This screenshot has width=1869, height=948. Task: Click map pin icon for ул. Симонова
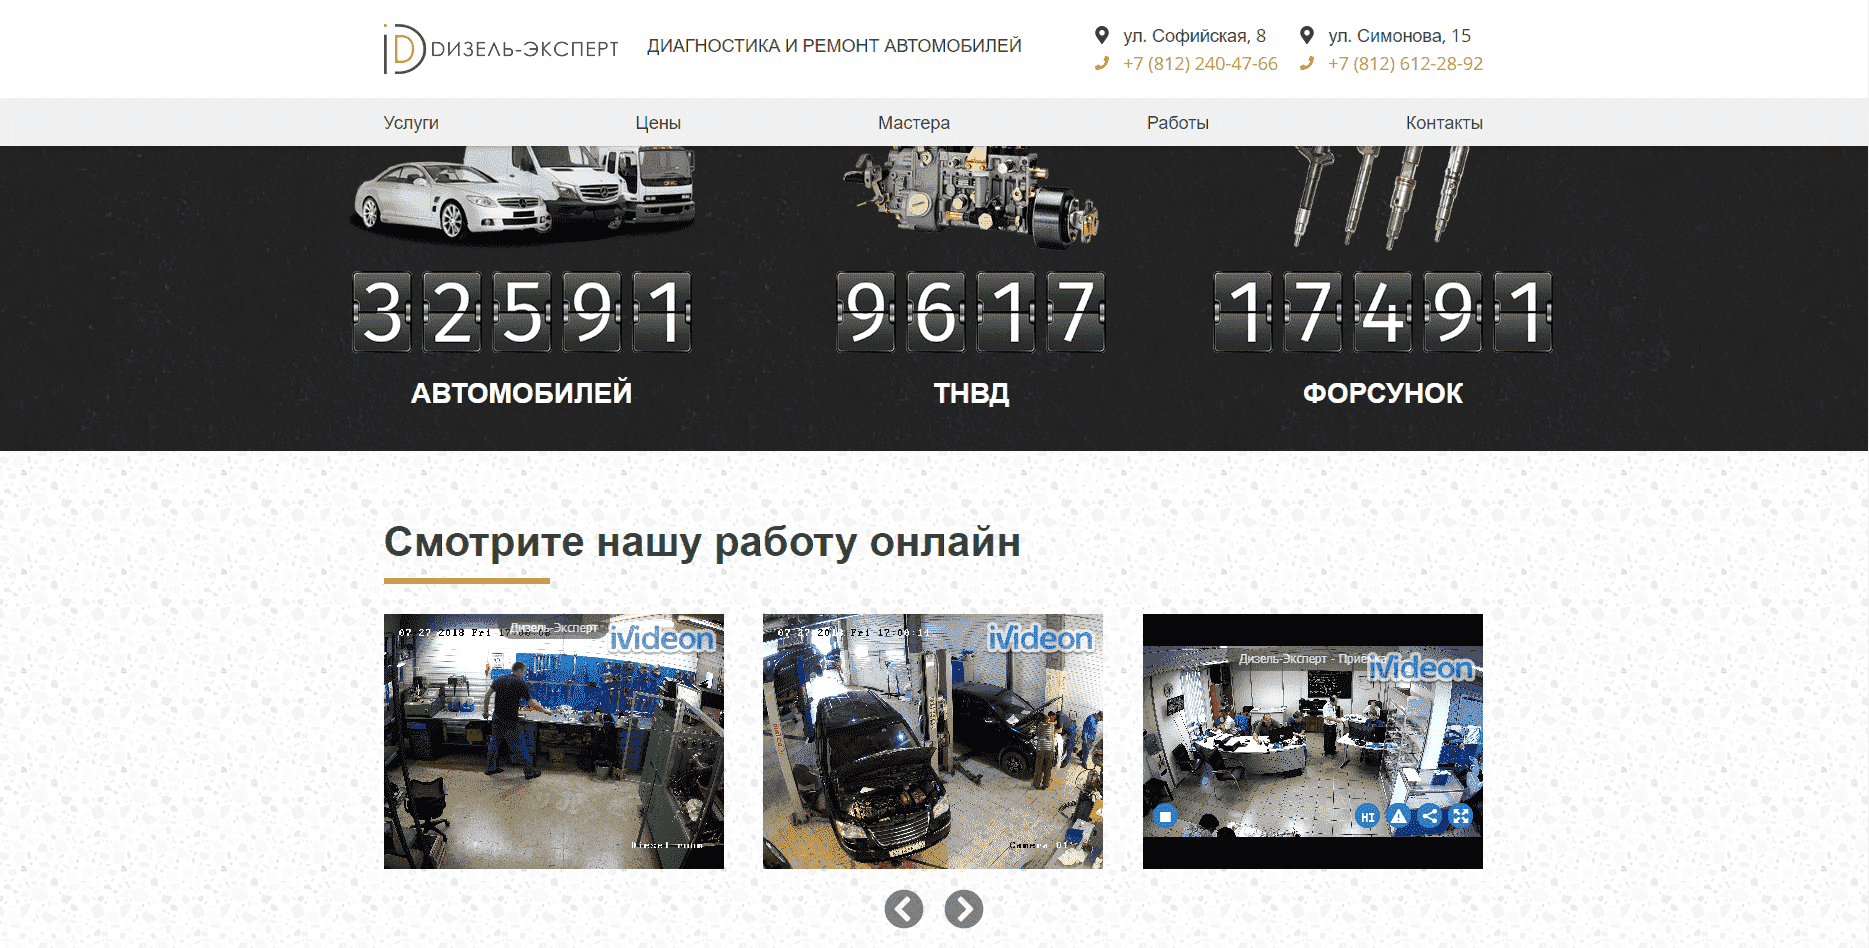1306,35
